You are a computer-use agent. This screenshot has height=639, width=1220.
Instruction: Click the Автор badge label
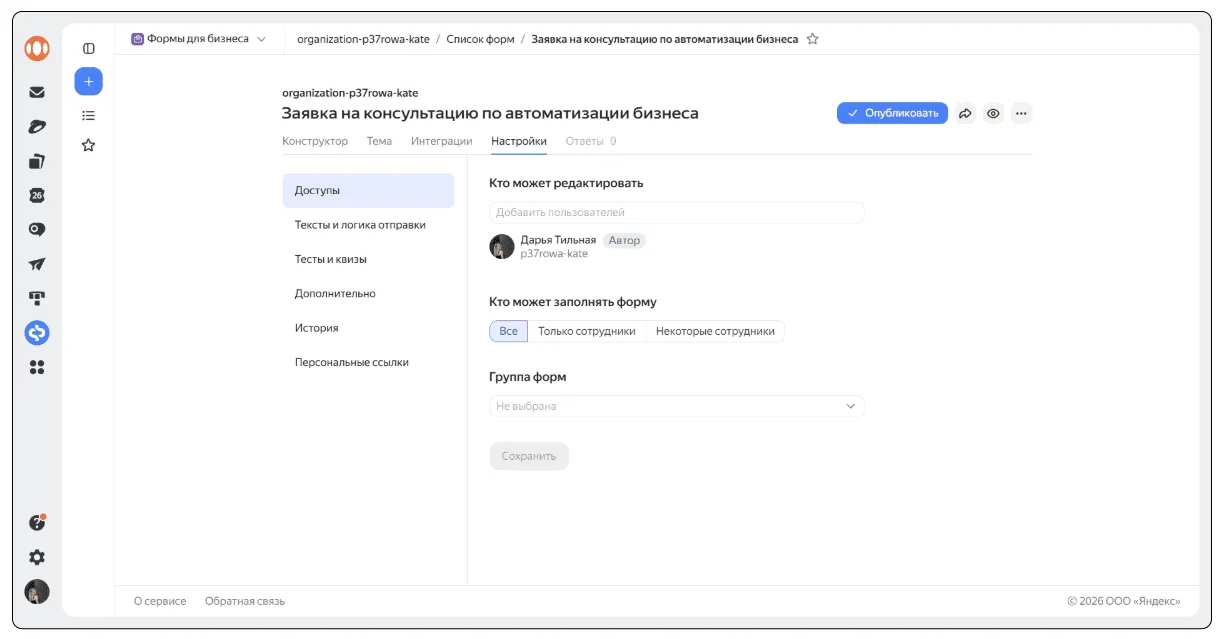pos(624,240)
